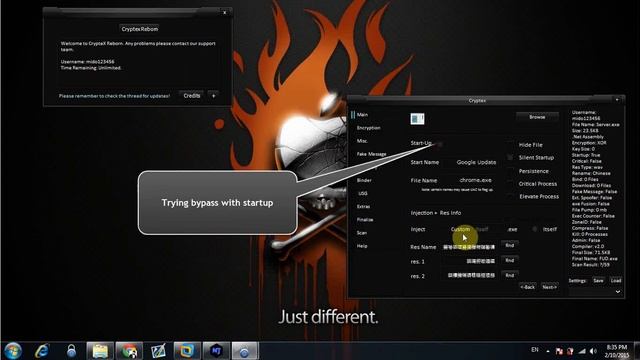Select the Itself radio option
The height and width of the screenshot is (360, 640).
pos(535,229)
